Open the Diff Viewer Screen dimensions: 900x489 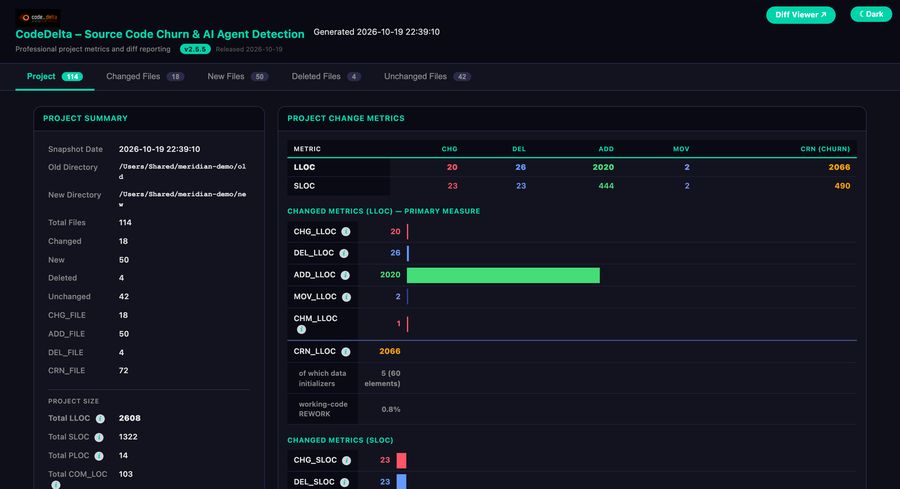click(x=800, y=15)
